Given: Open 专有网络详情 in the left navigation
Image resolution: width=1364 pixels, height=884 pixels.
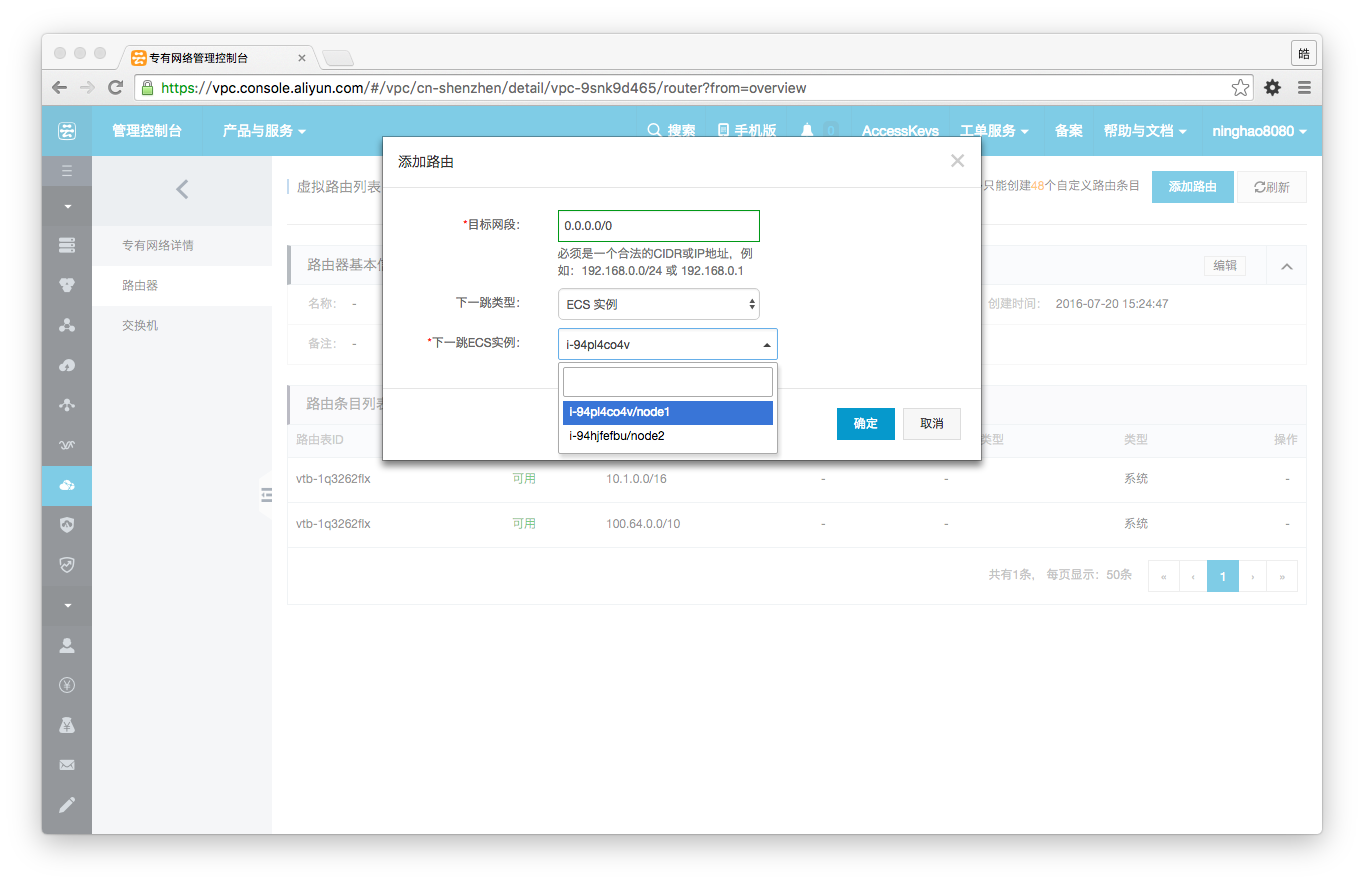Looking at the screenshot, I should pos(158,246).
